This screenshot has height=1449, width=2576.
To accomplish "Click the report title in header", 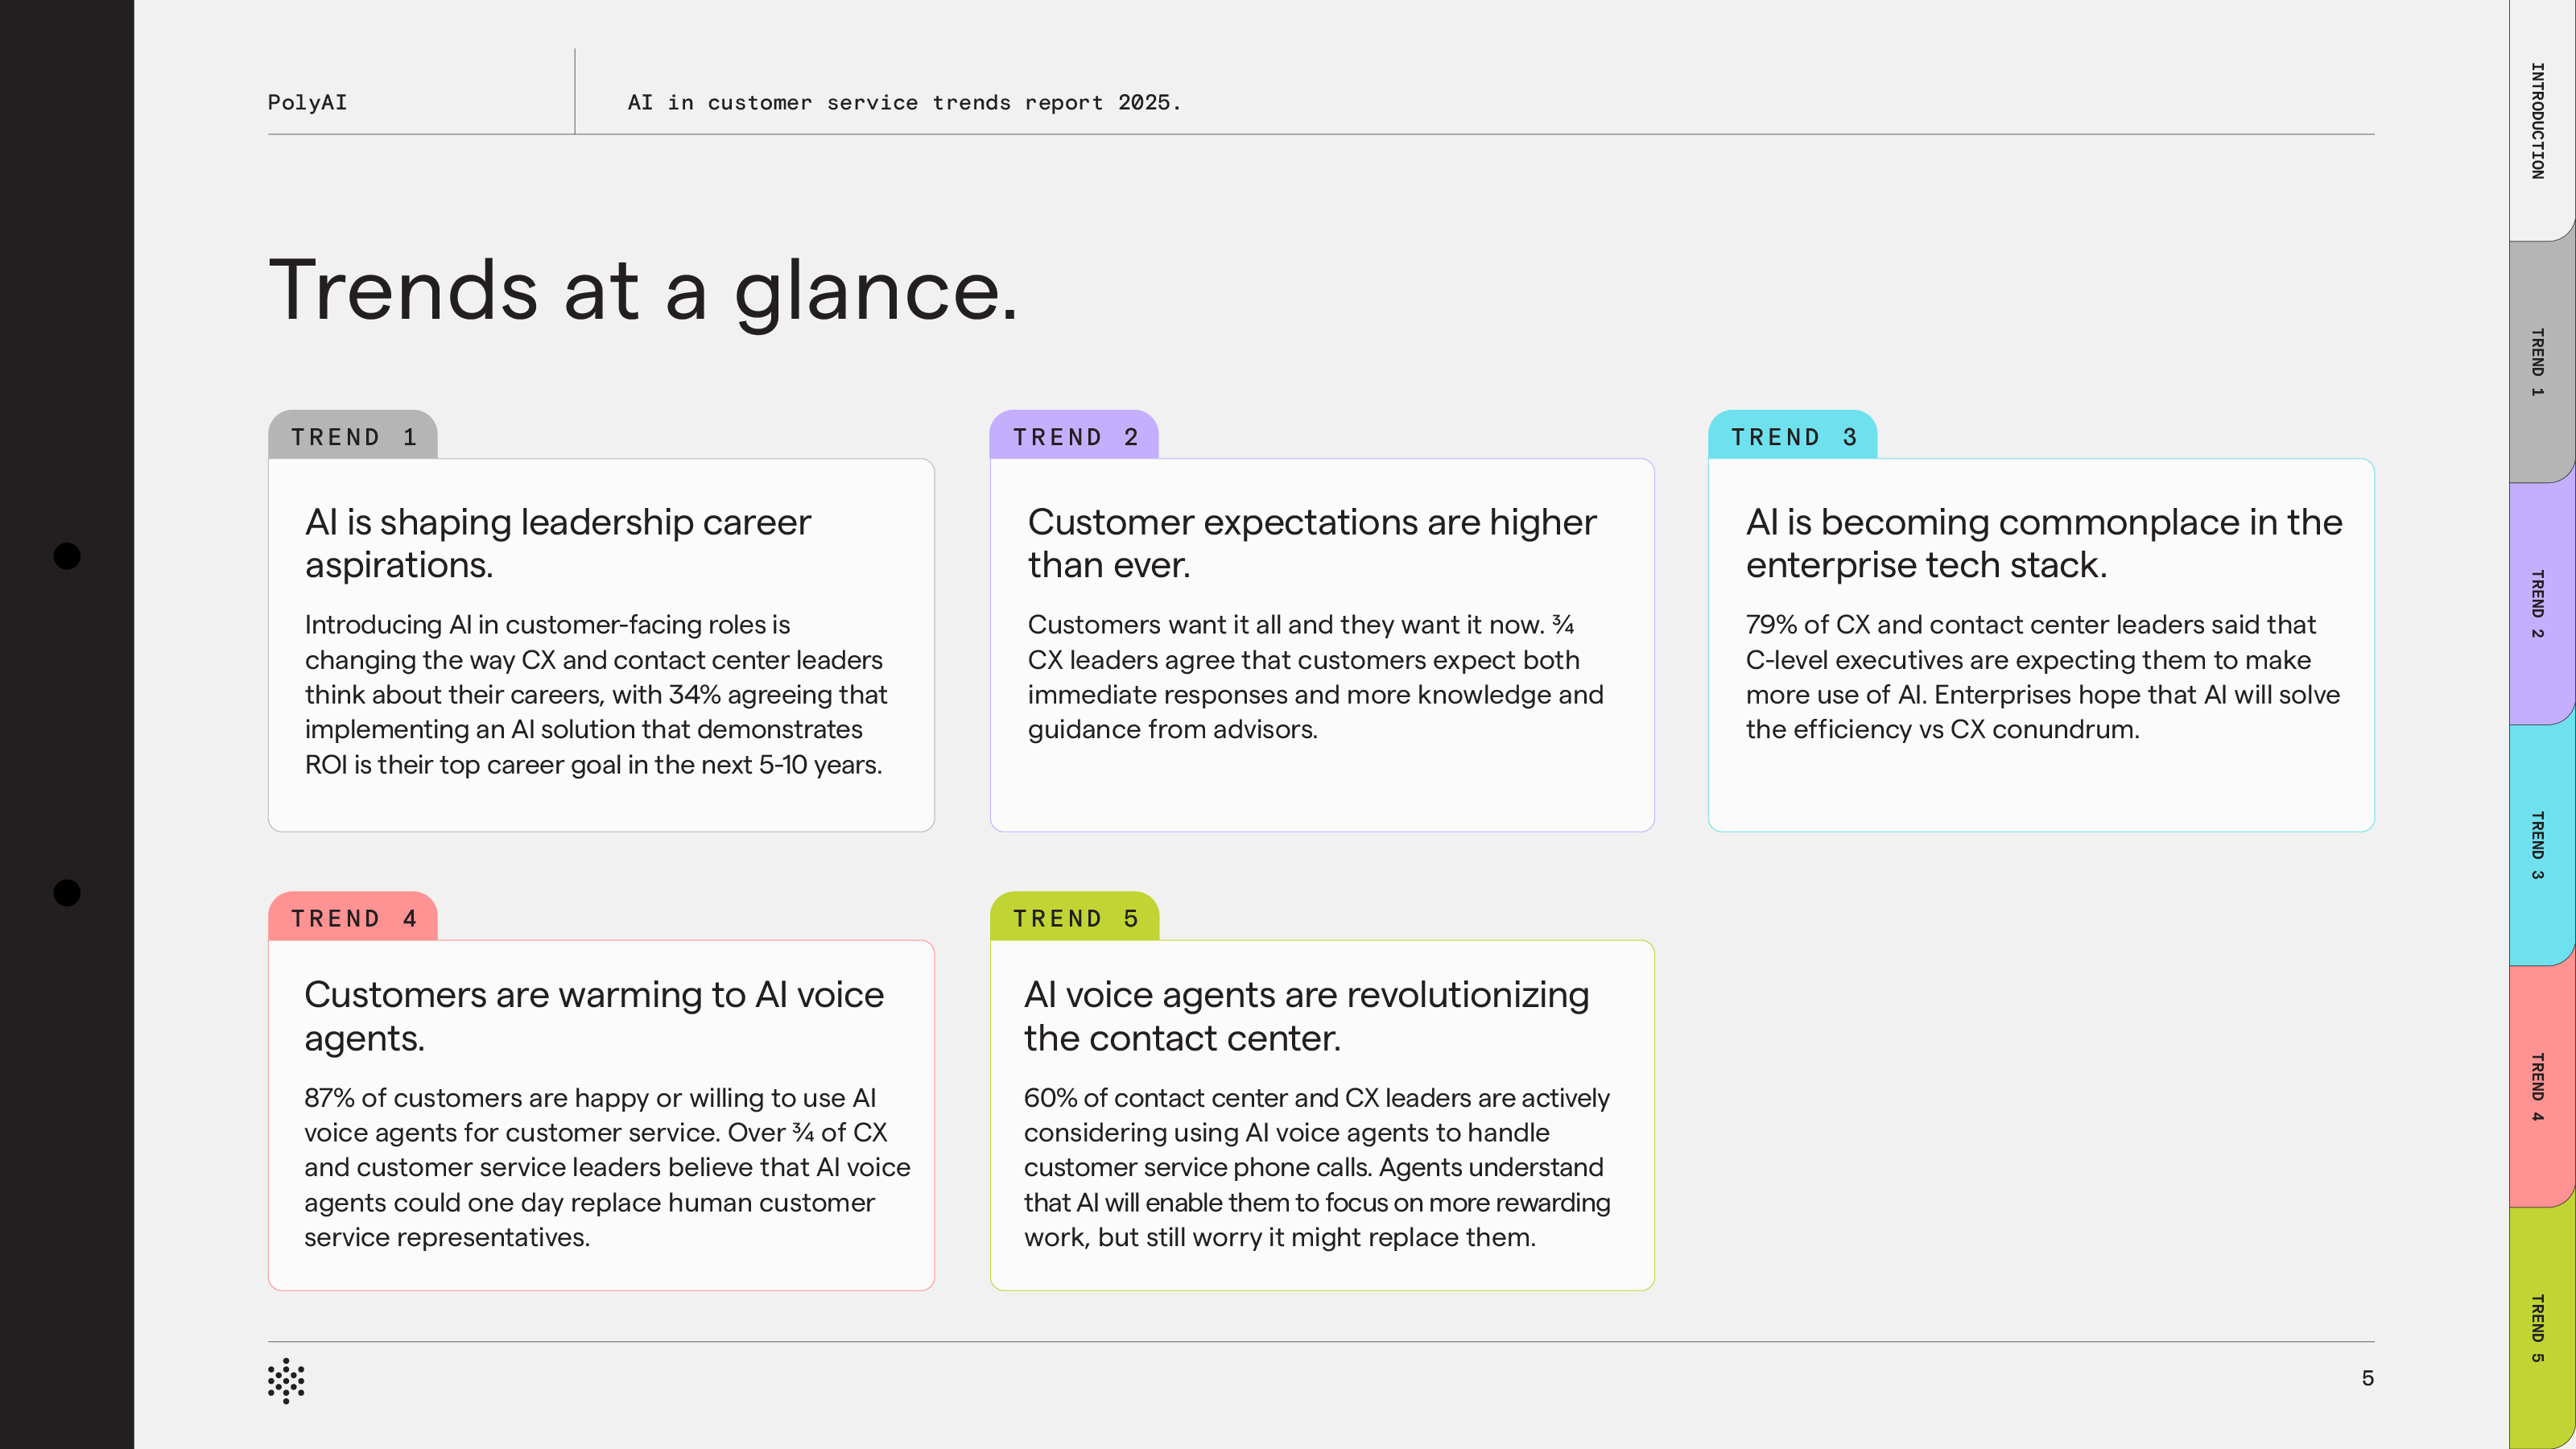I will point(904,102).
